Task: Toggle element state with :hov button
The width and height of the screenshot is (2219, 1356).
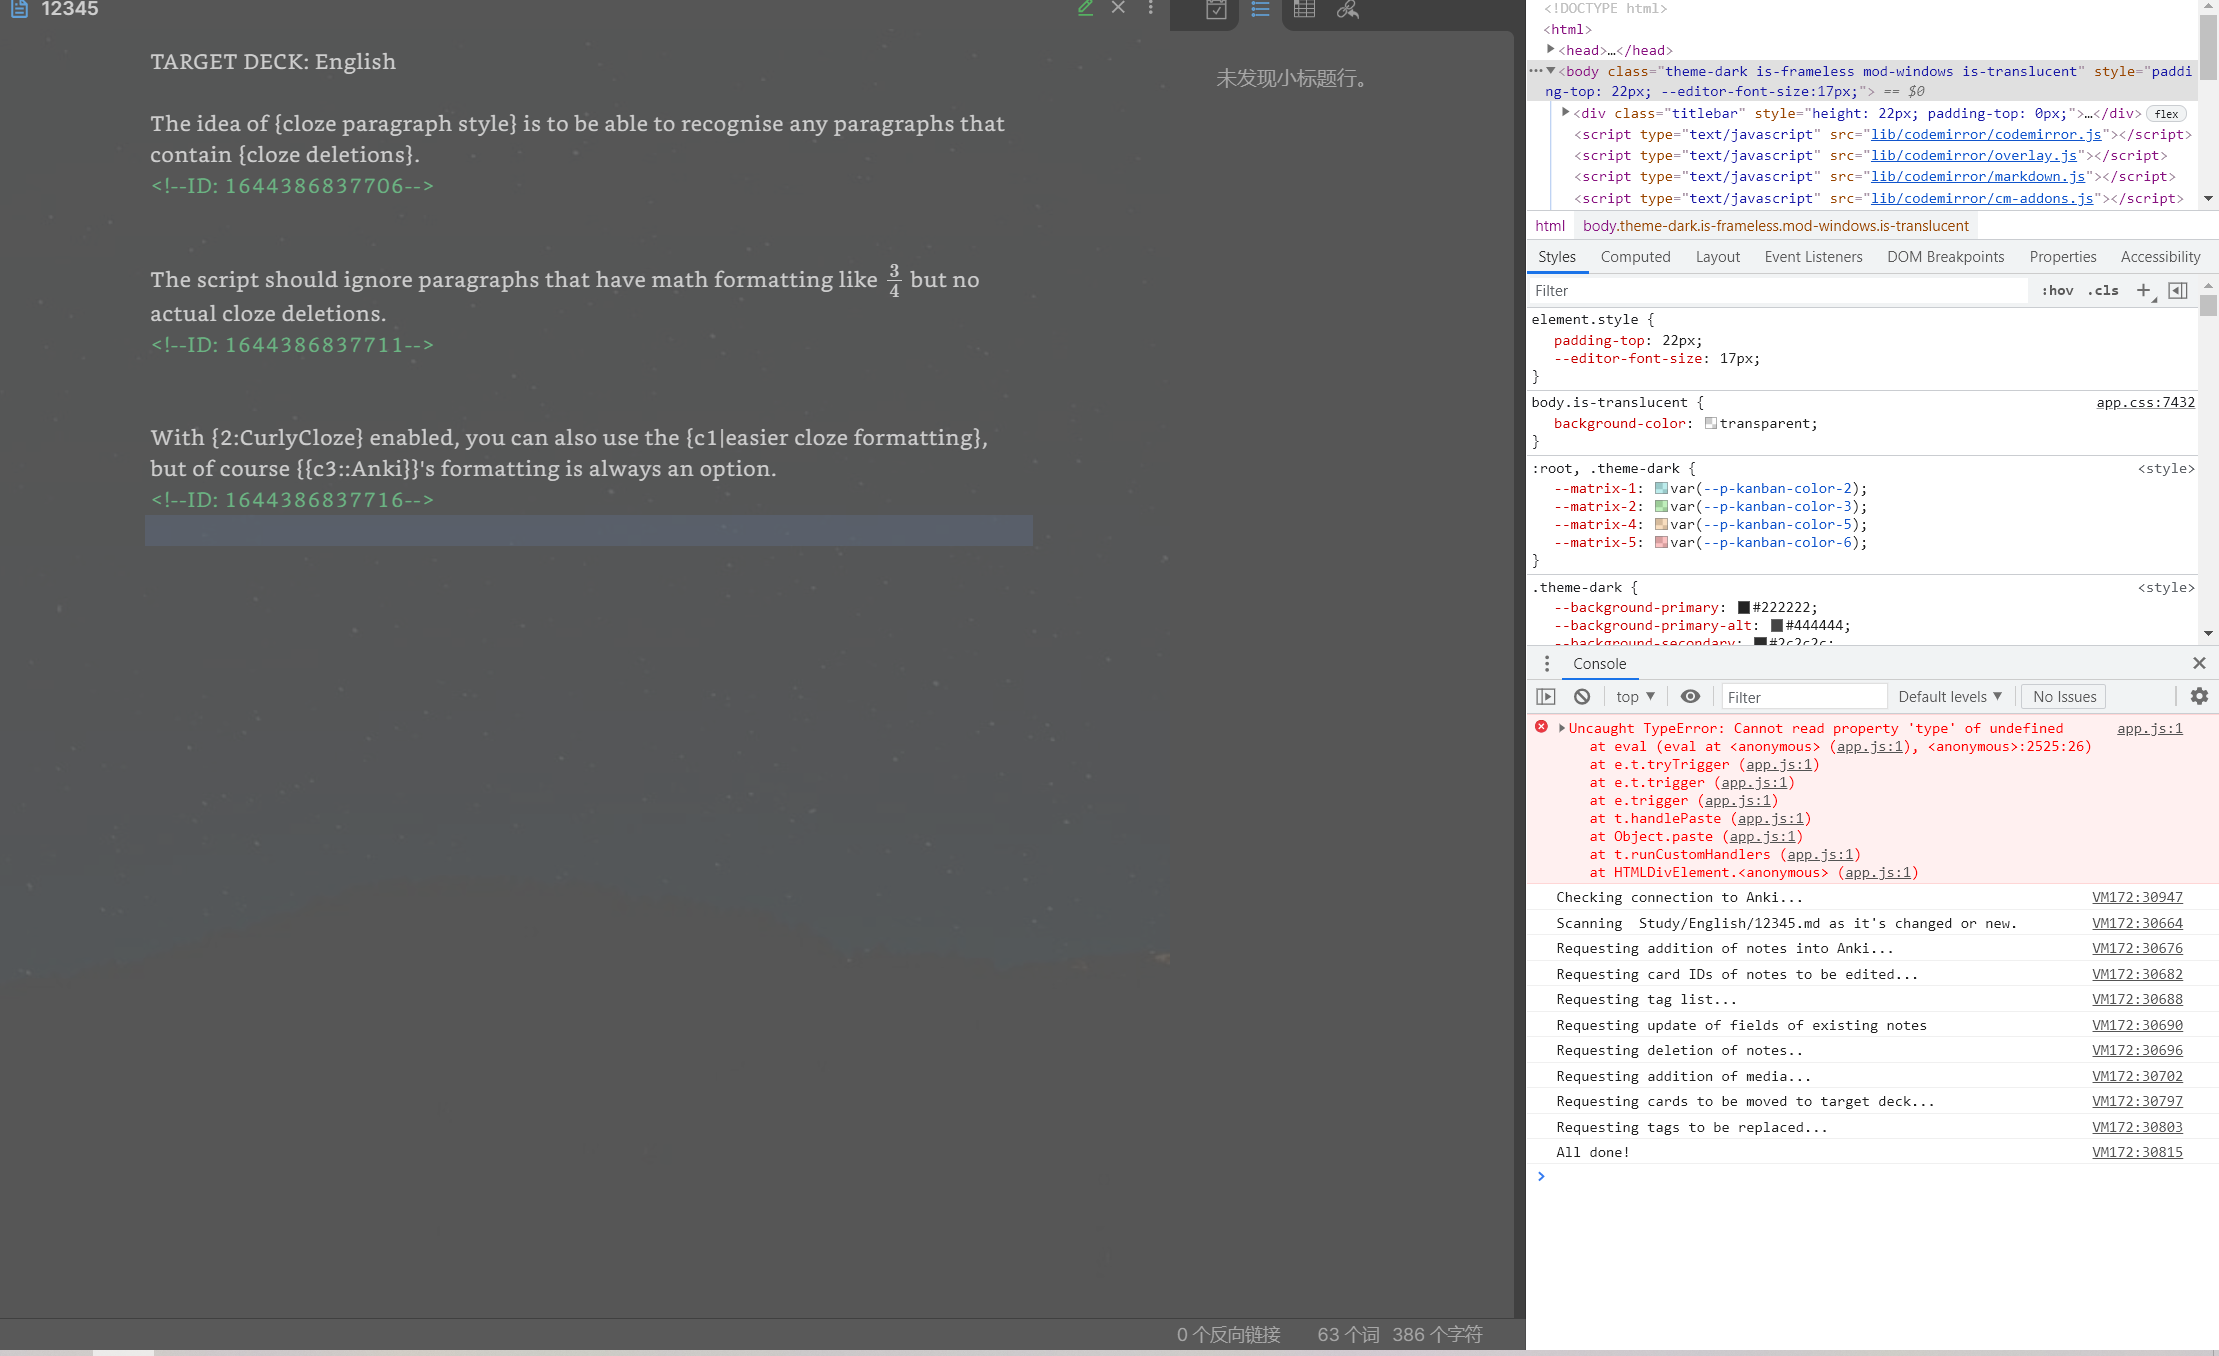Action: (x=2057, y=290)
